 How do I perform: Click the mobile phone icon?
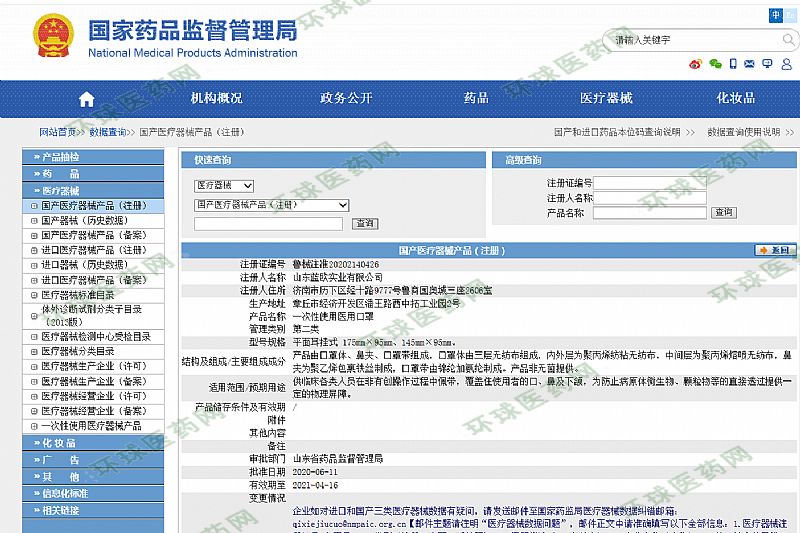(735, 64)
